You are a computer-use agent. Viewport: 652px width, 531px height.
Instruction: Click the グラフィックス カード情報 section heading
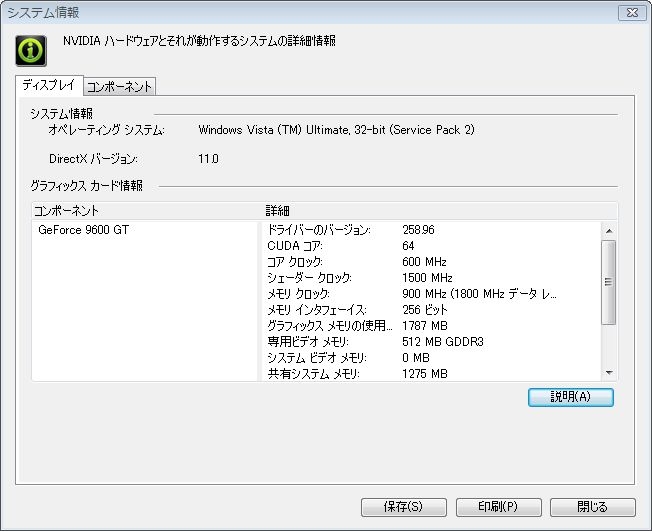(x=86, y=185)
